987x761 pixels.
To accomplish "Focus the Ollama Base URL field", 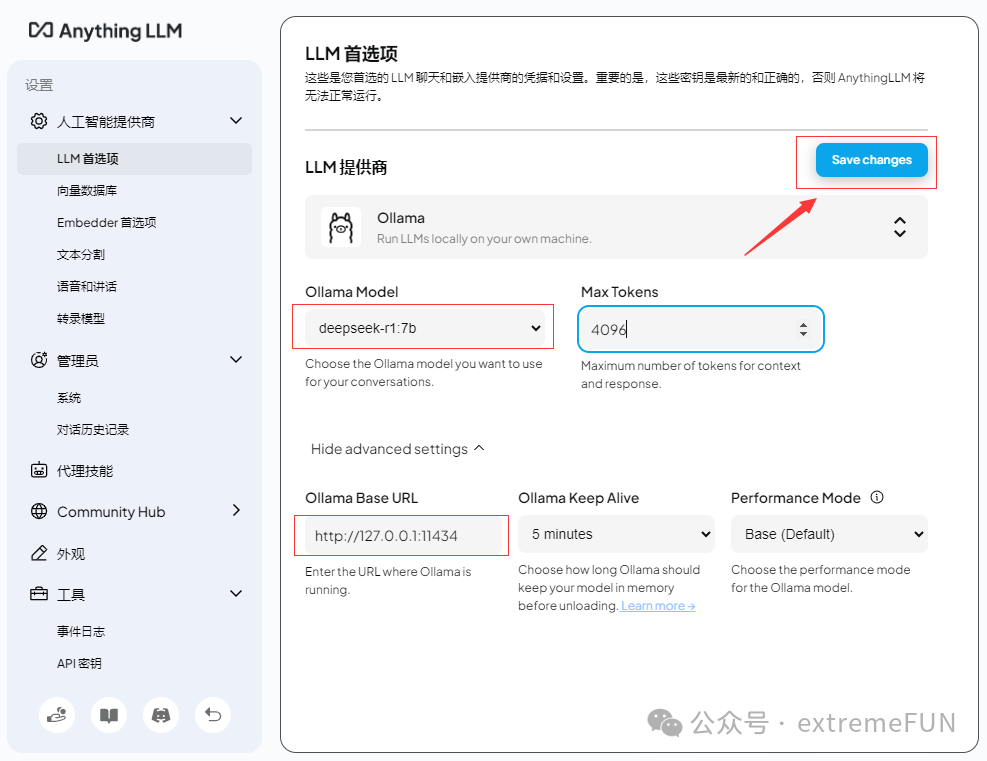I will [x=403, y=536].
